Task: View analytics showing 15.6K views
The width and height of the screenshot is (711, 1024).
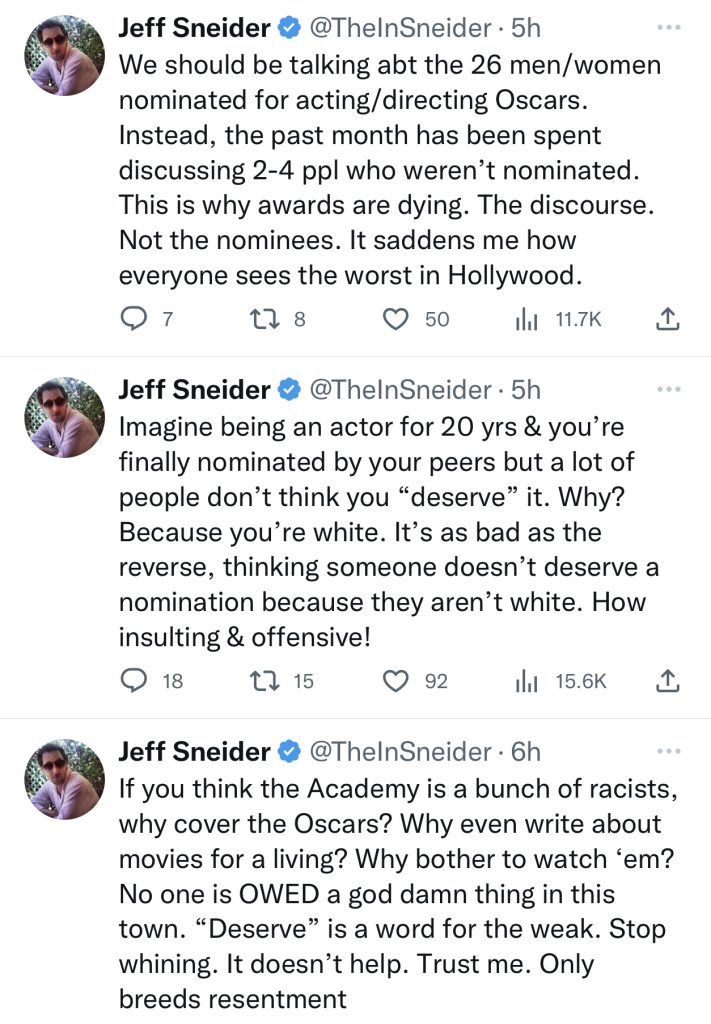Action: [525, 681]
